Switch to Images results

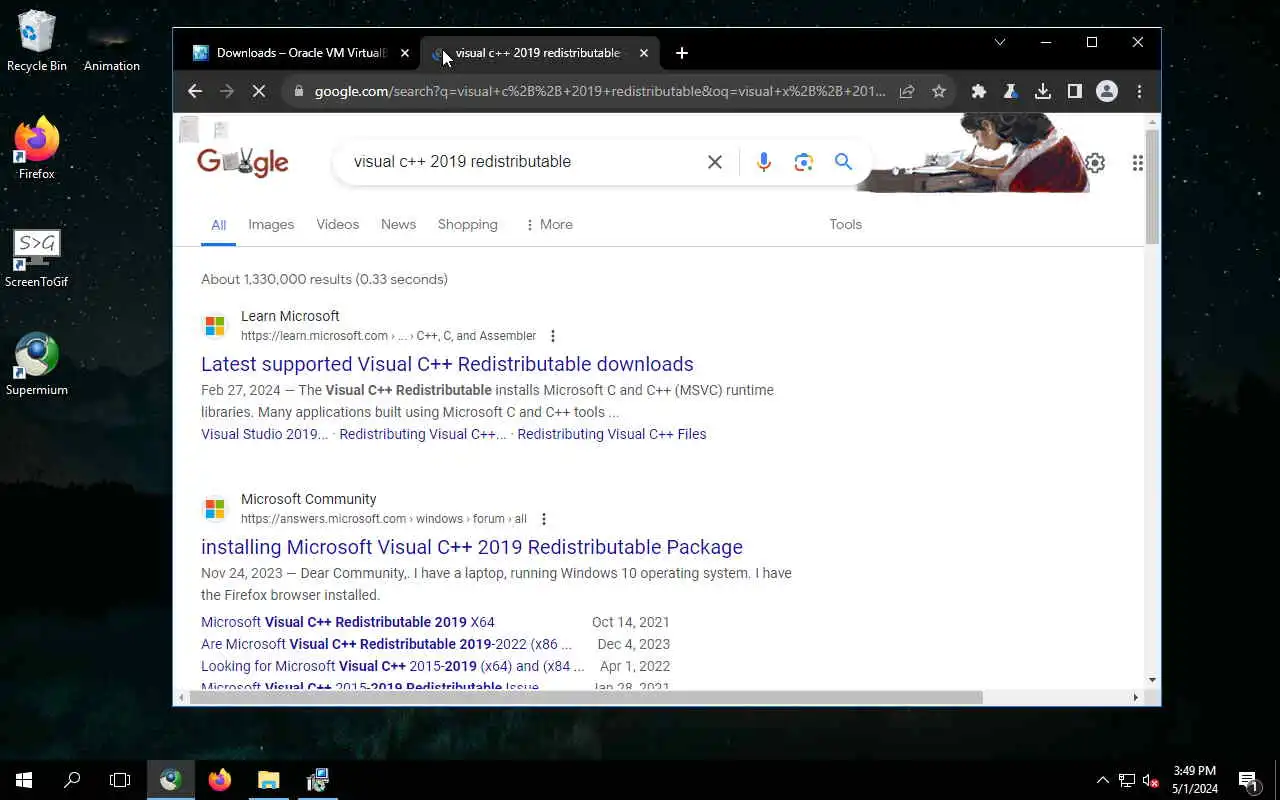271,224
